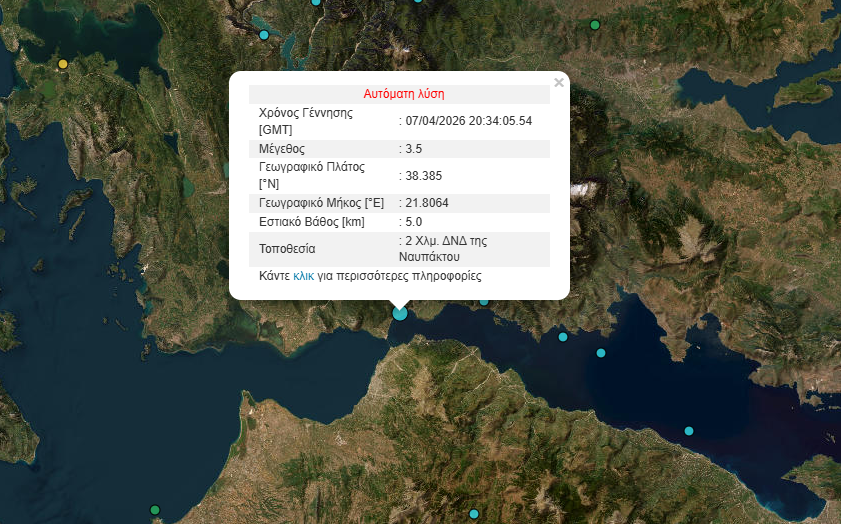Click the origin time 07/04/2026 20:34:05.54
This screenshot has width=841, height=524.
pyautogui.click(x=468, y=121)
